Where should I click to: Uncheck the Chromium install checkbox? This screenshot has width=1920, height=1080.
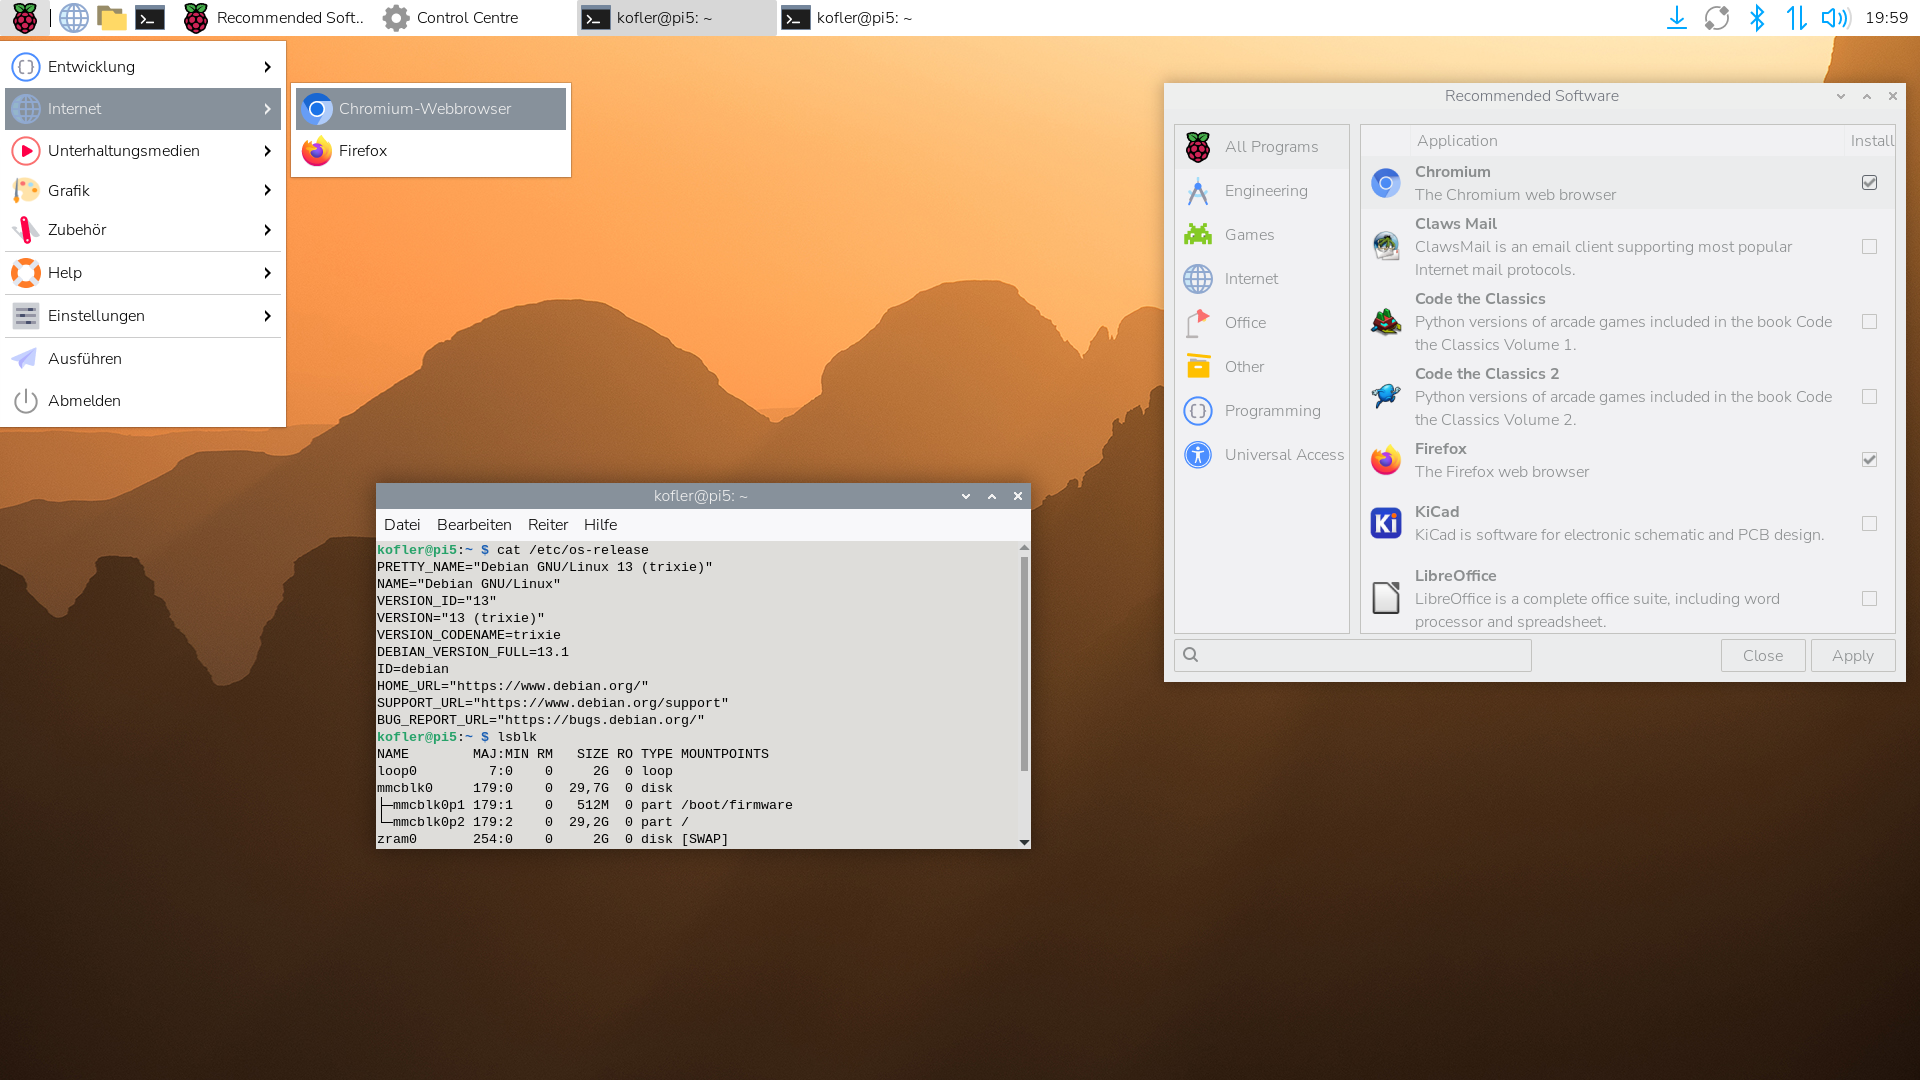pos(1869,183)
